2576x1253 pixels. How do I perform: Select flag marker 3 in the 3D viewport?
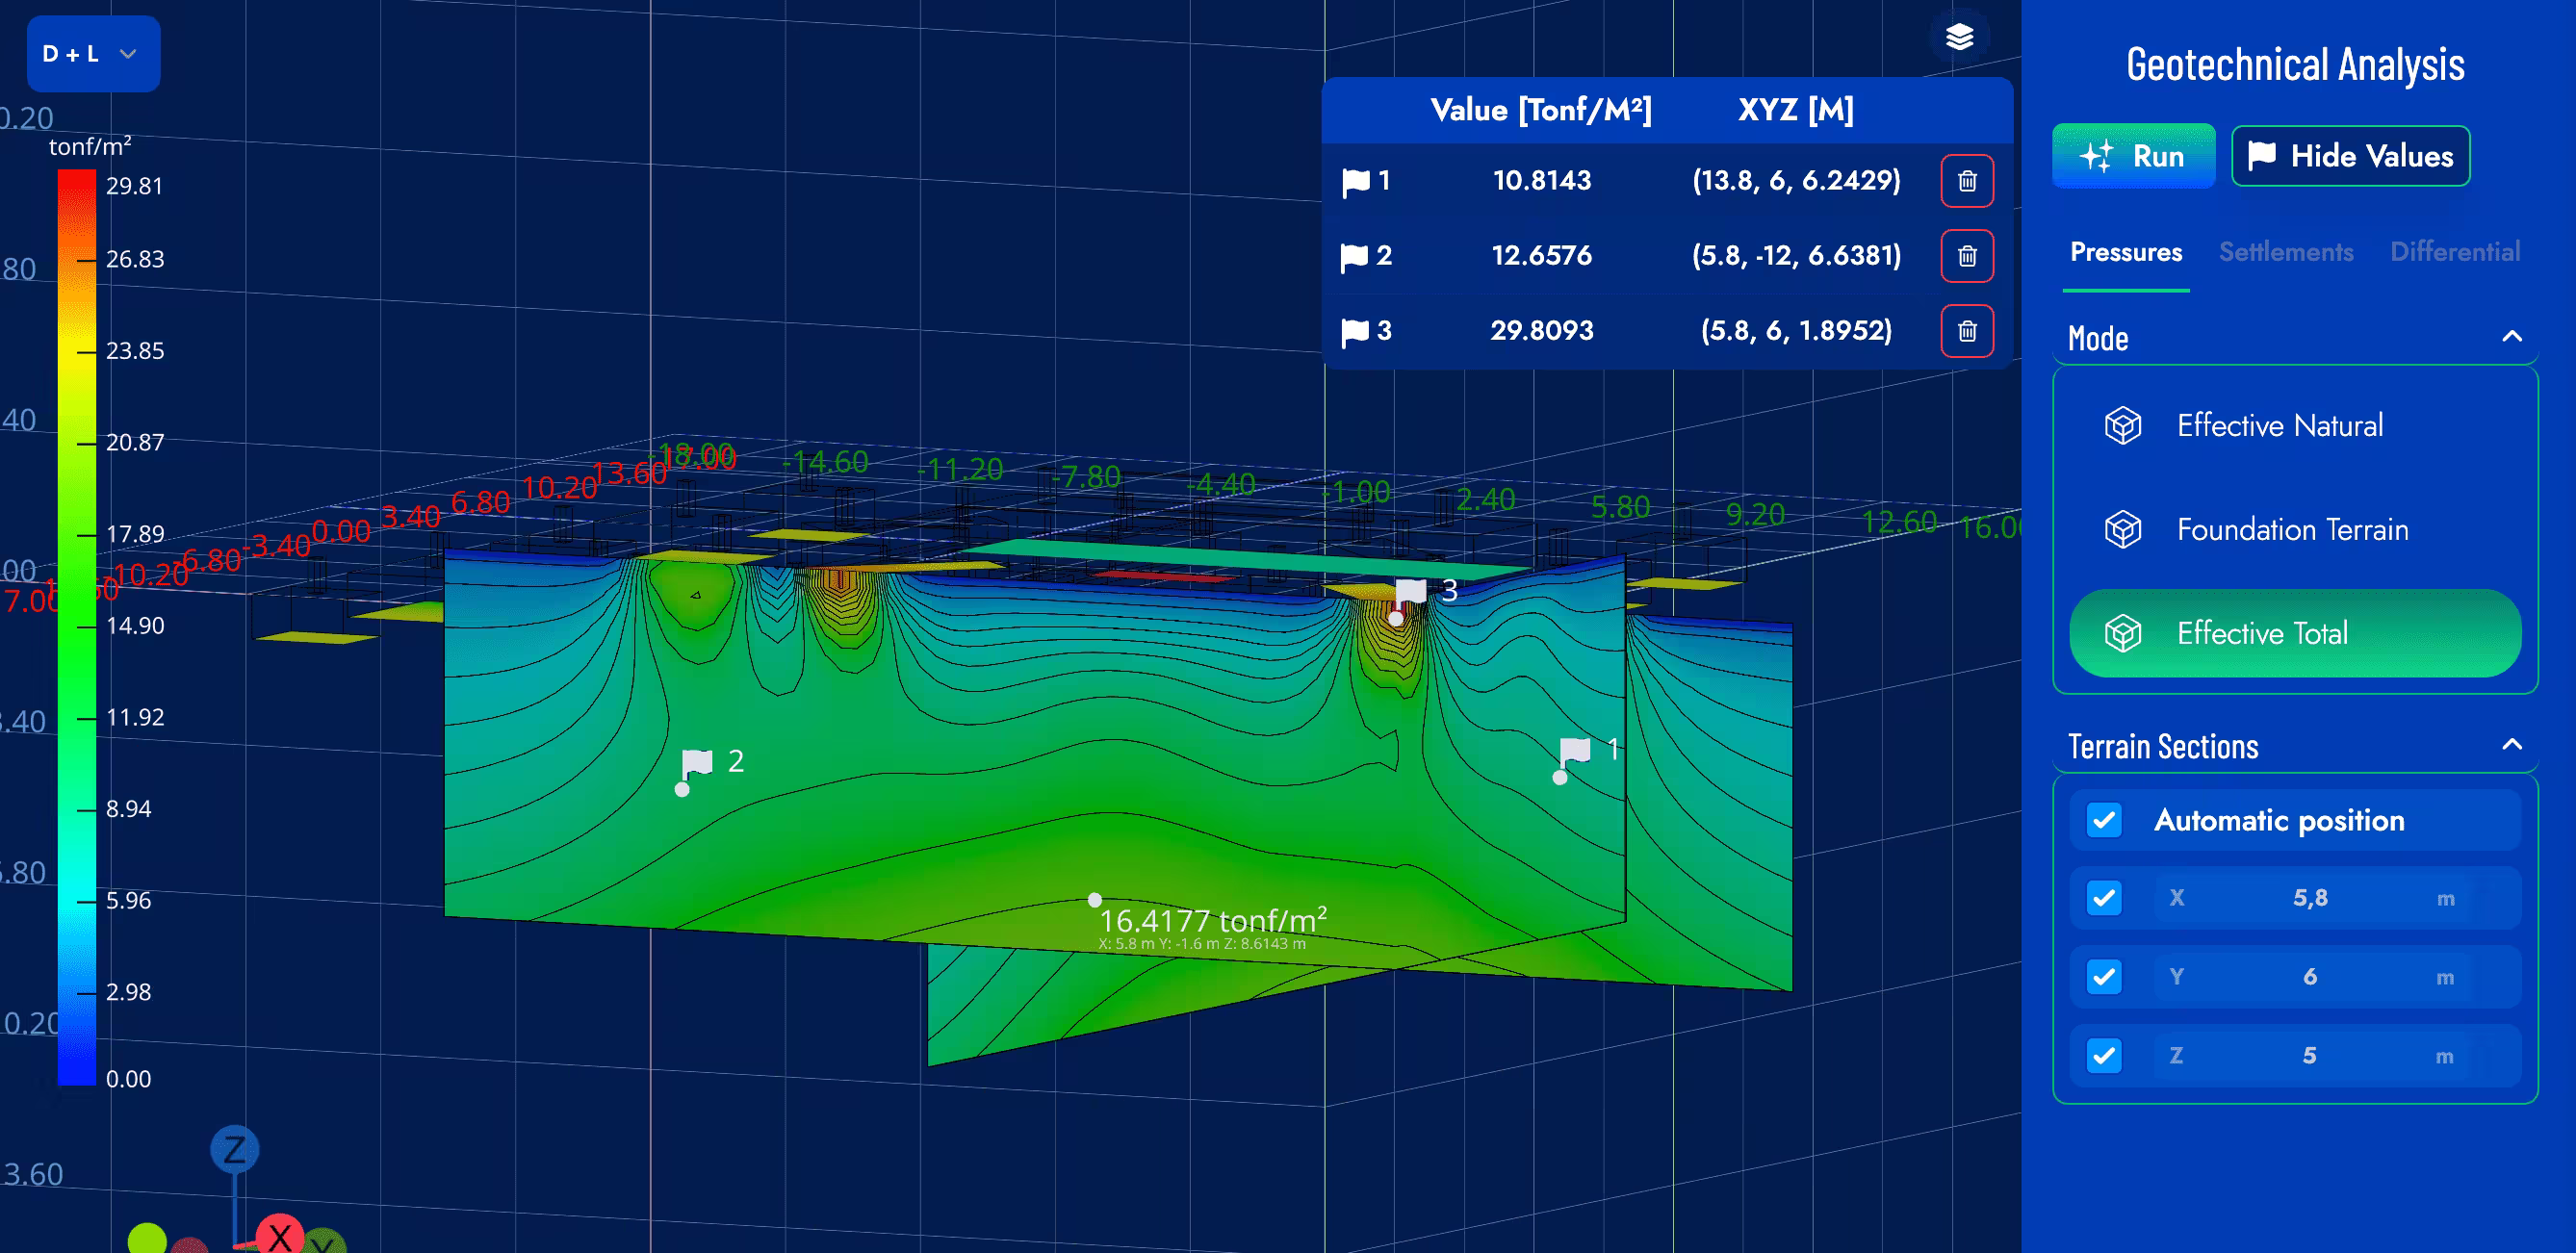(x=1412, y=591)
